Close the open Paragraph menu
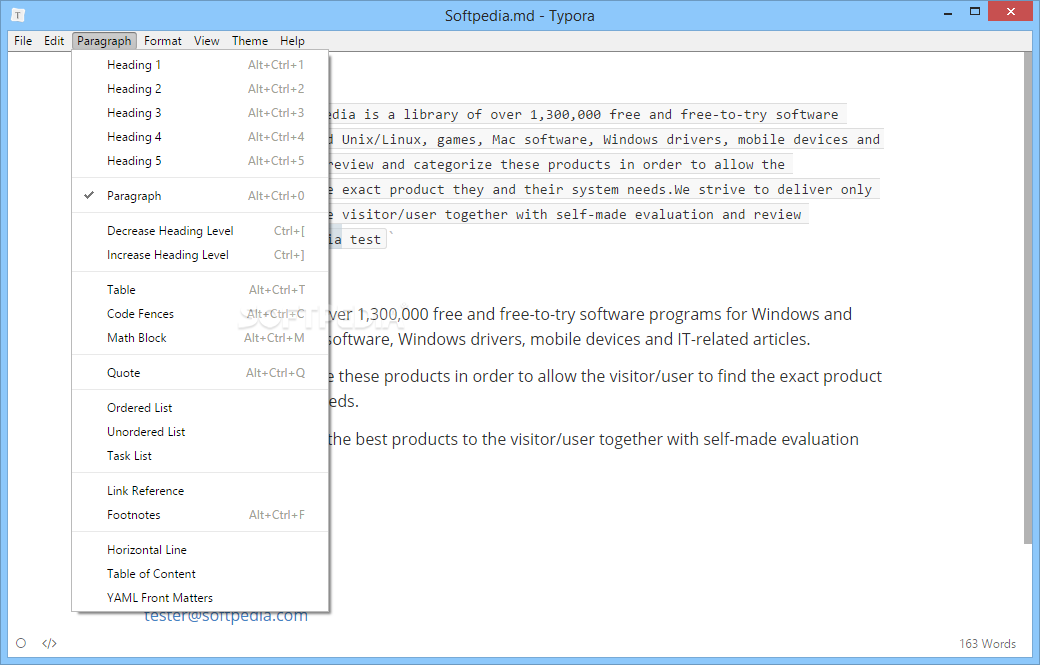 click(x=104, y=40)
